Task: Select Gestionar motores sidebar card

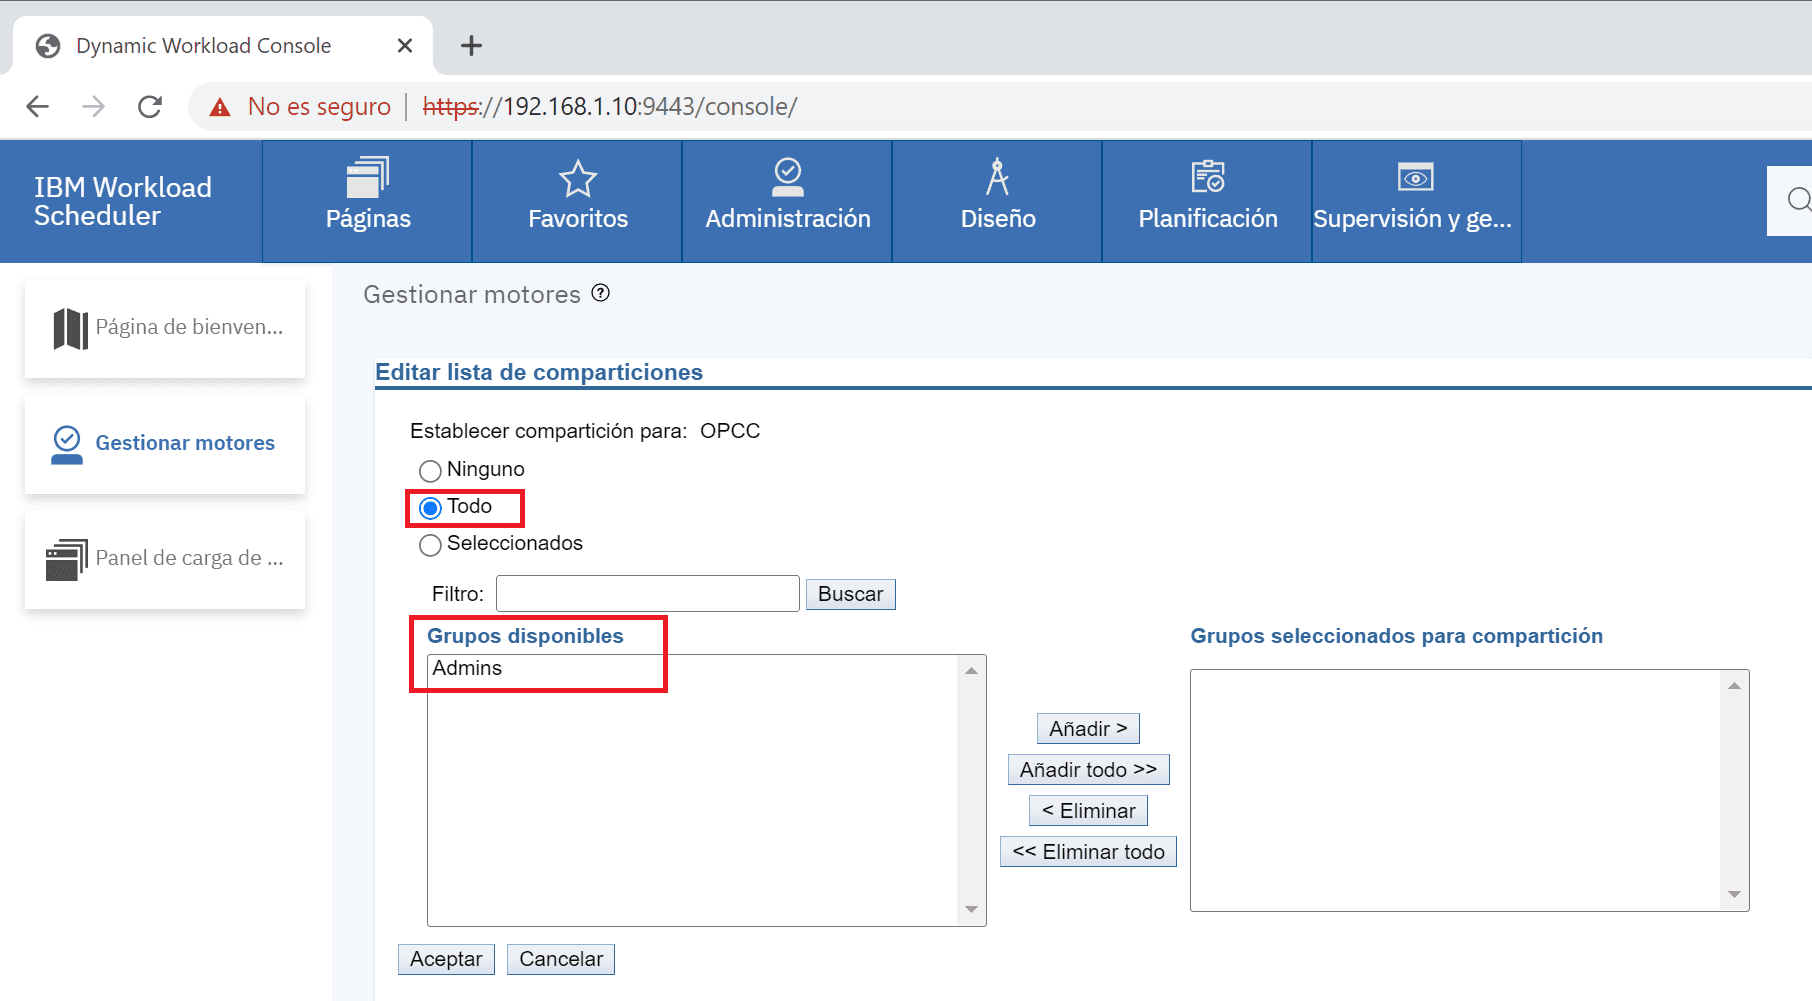Action: [165, 444]
